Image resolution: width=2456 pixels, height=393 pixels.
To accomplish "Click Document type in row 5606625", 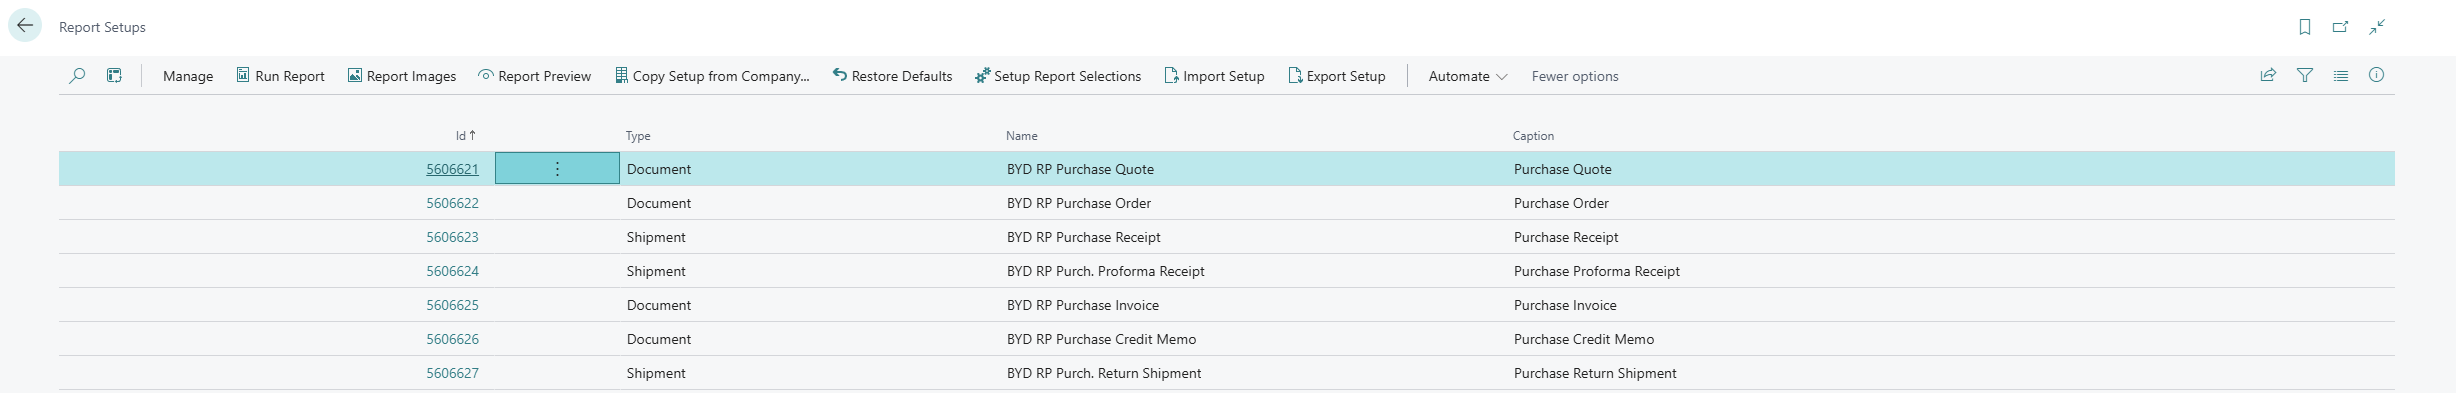I will click(659, 305).
